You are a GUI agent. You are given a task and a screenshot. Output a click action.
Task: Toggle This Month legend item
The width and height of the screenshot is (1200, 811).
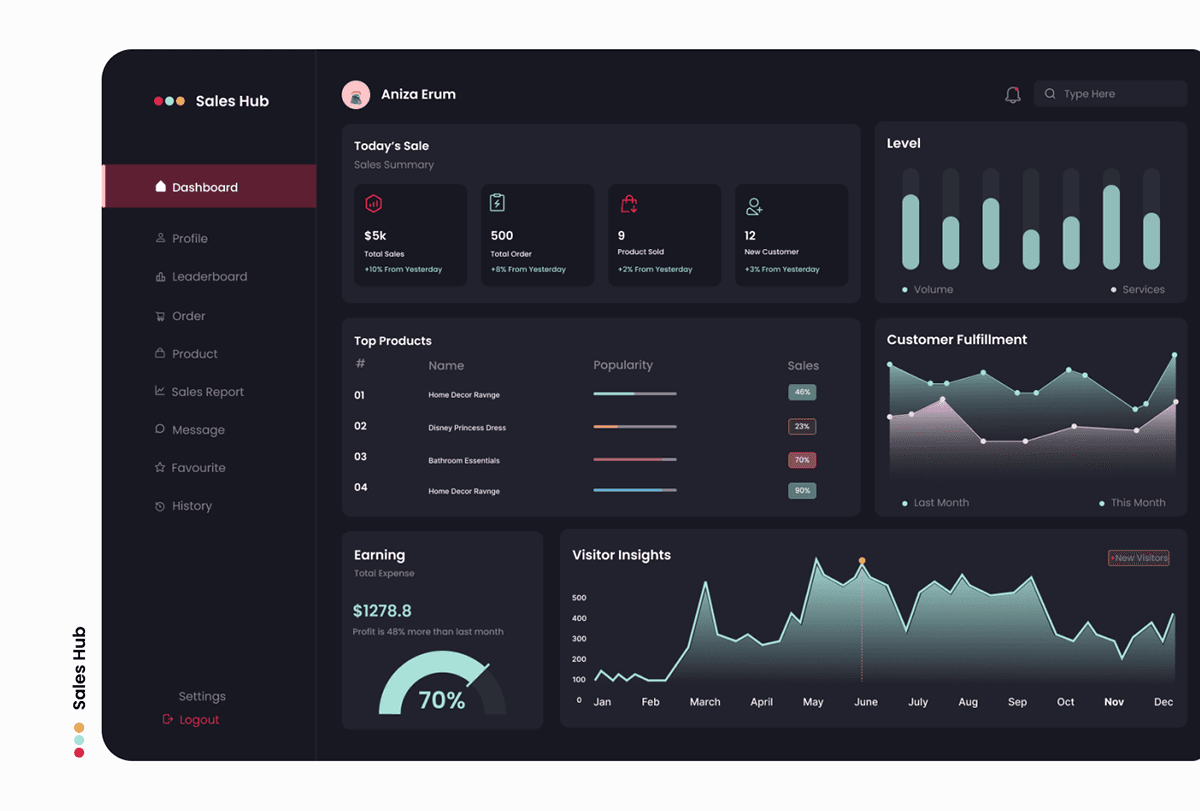point(1132,503)
